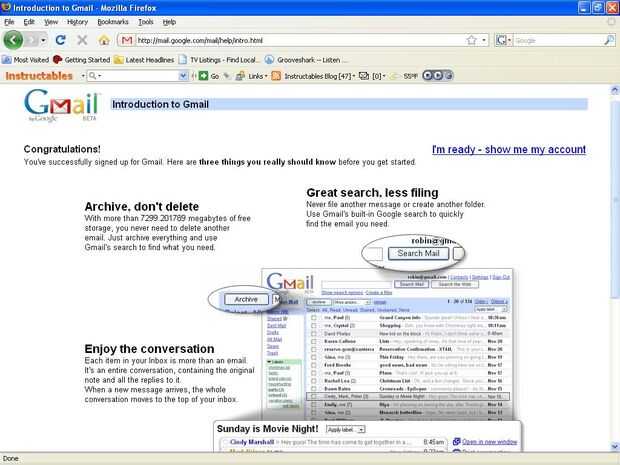620x465 pixels.
Task: Open the Most Visited bookmarks folder
Action: coord(25,60)
